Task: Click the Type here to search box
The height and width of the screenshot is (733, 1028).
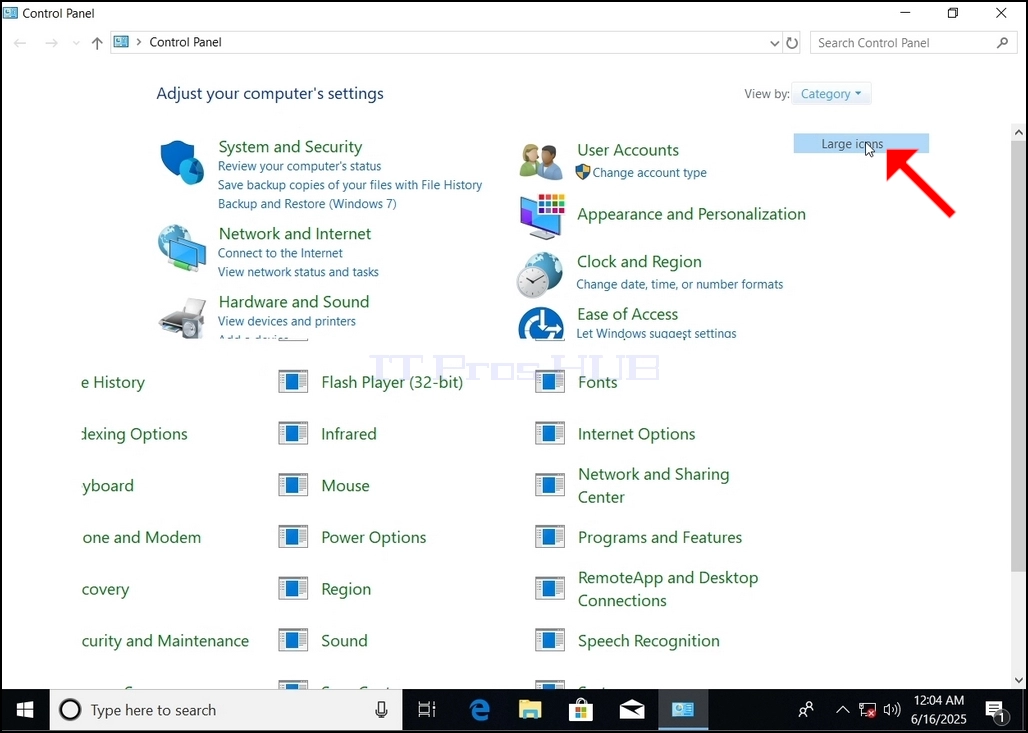Action: pyautogui.click(x=226, y=710)
